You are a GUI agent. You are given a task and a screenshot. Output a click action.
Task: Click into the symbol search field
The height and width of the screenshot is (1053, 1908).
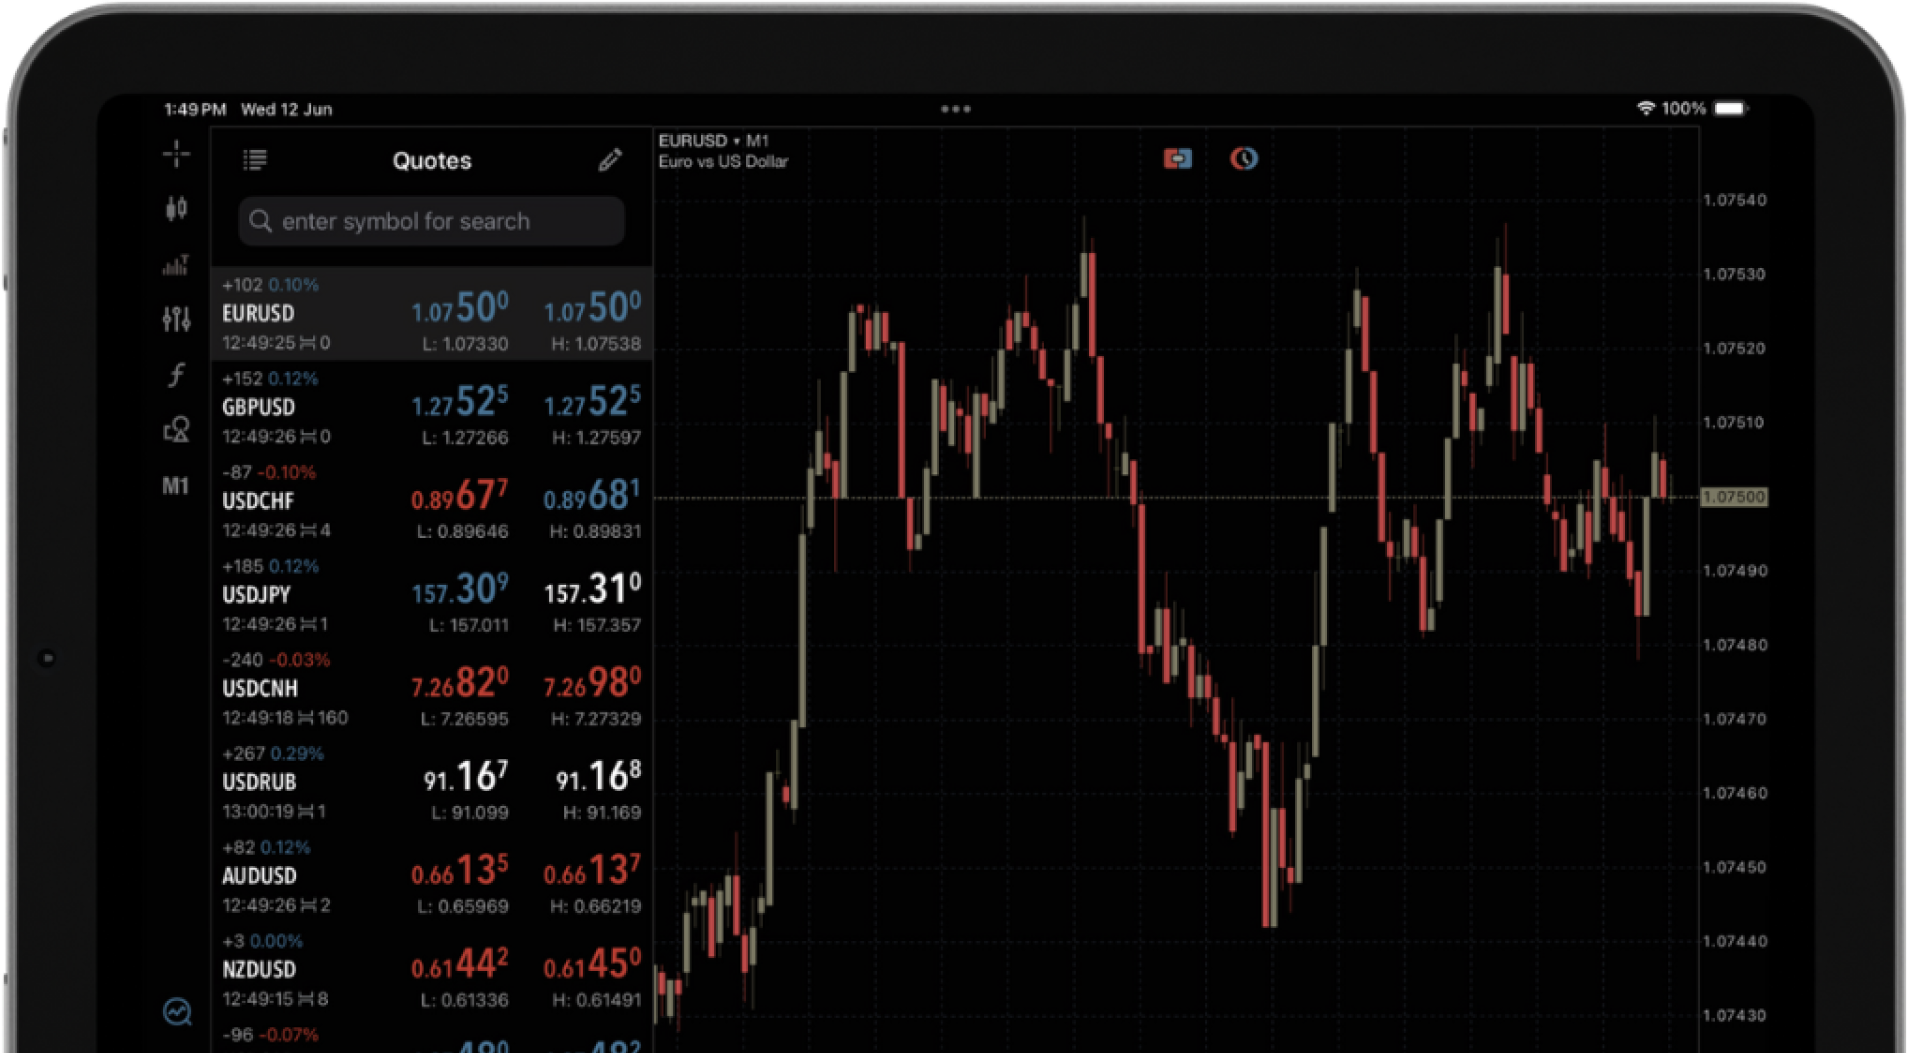432,221
